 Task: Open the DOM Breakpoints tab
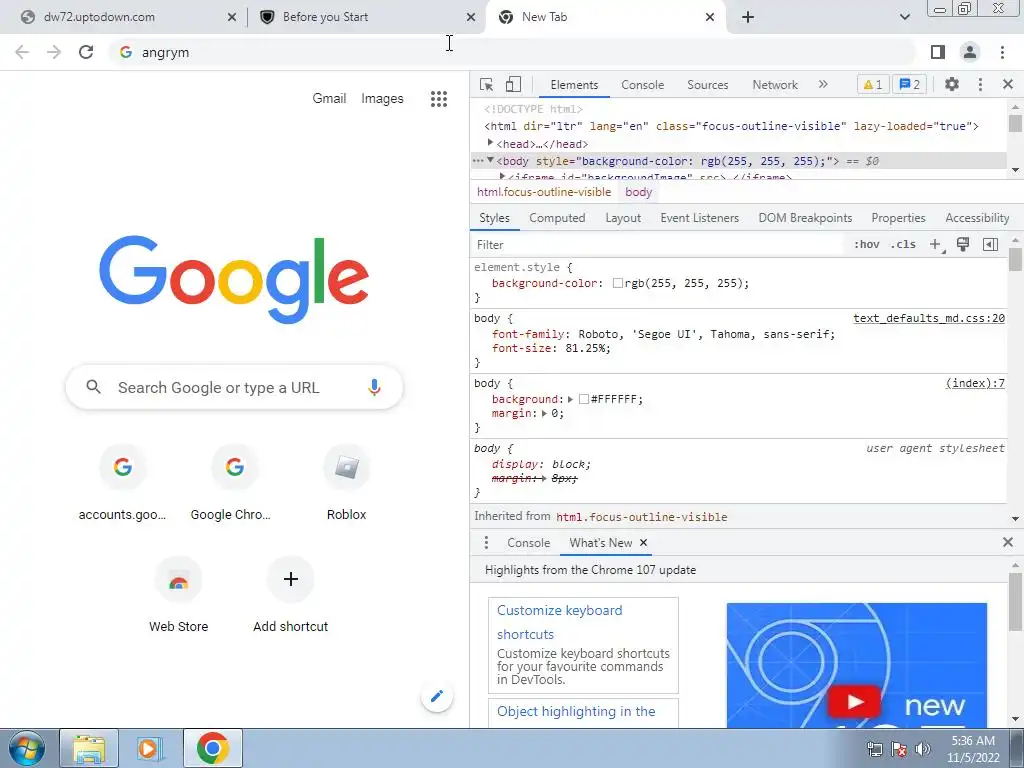[x=805, y=218]
